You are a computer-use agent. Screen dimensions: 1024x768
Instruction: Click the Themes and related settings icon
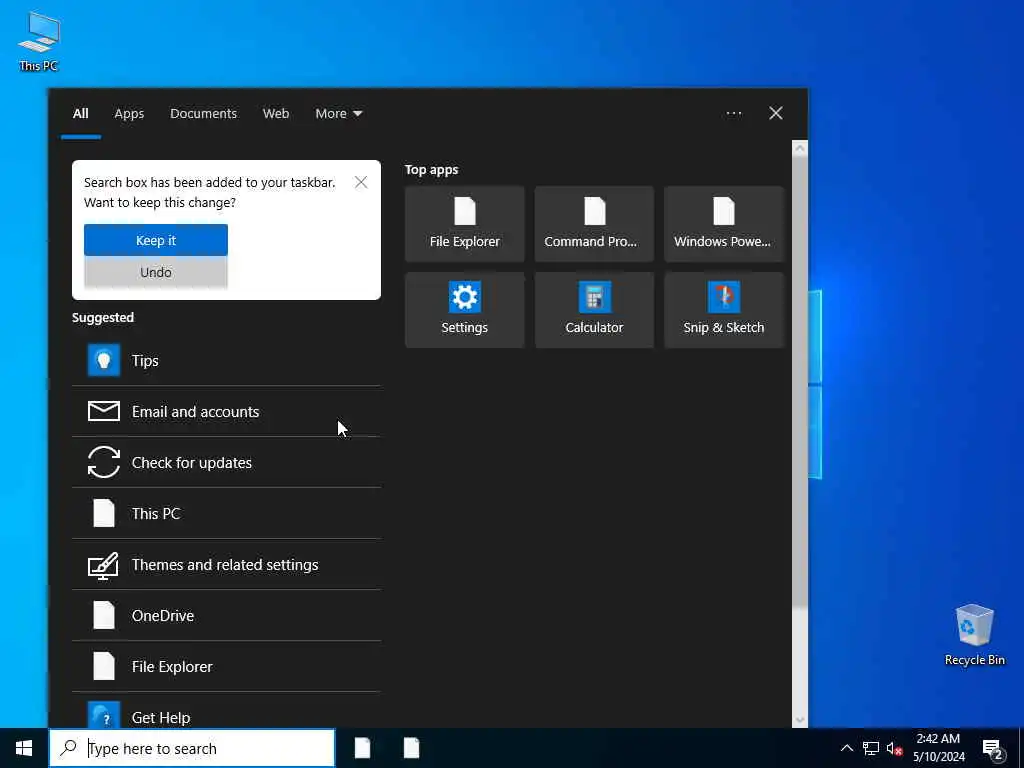(104, 565)
